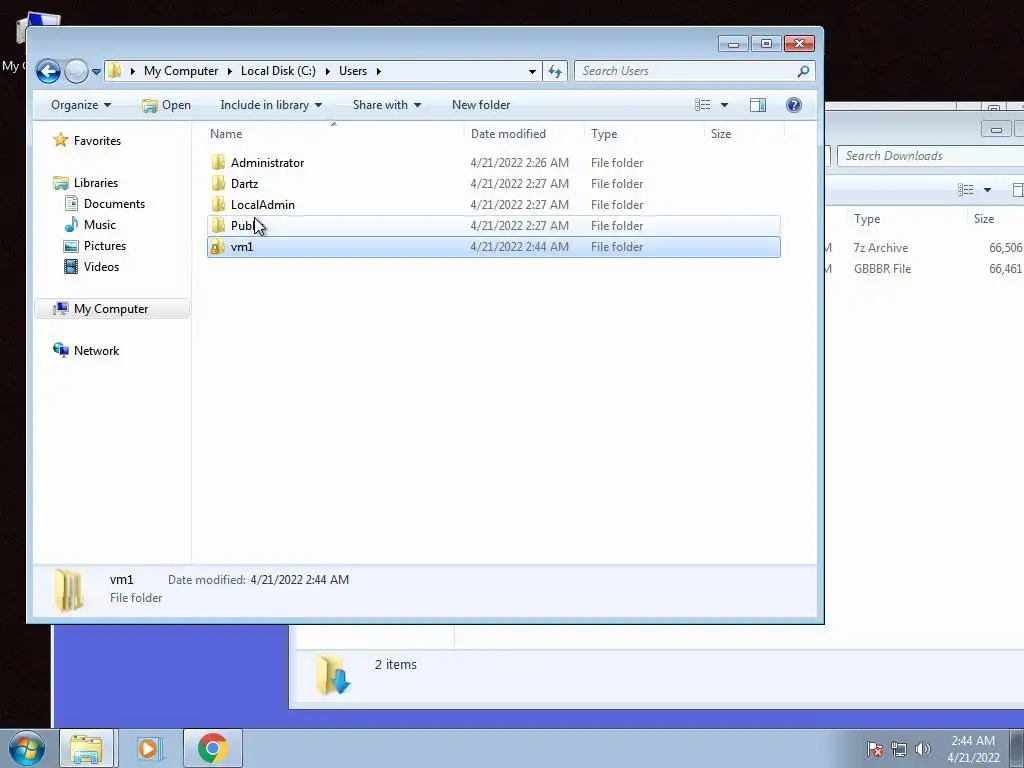
Task: Open Help via question mark icon
Action: 793,105
